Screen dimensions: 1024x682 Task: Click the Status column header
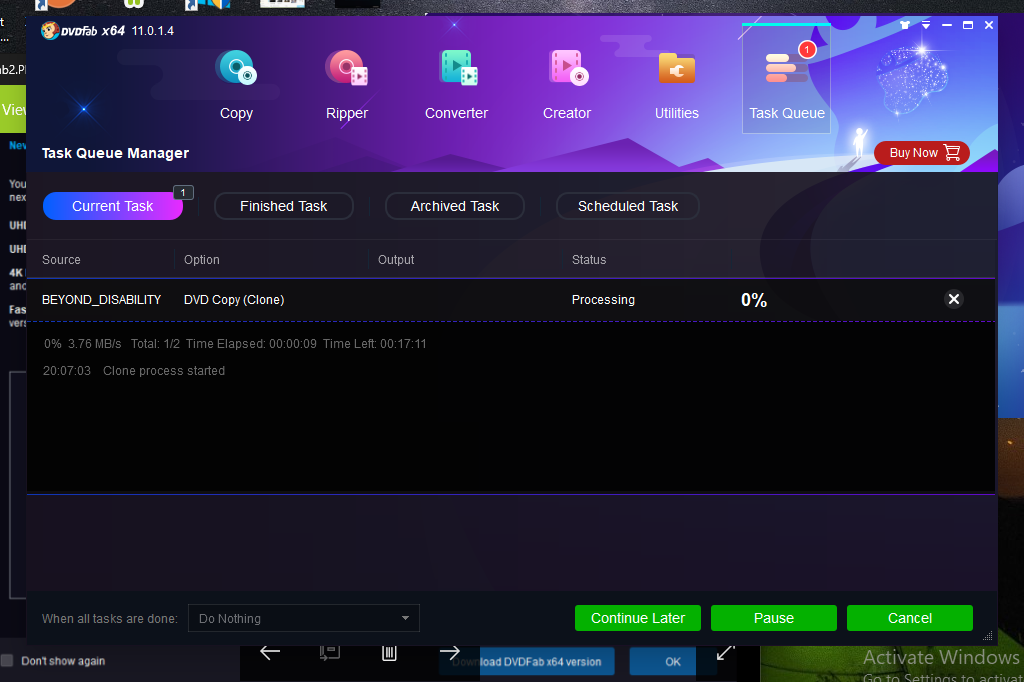(x=589, y=259)
